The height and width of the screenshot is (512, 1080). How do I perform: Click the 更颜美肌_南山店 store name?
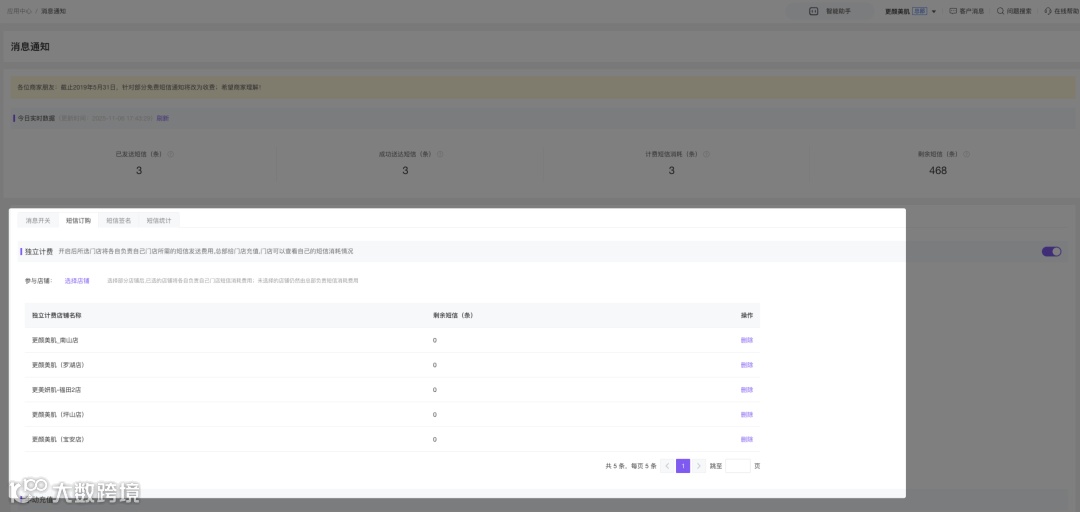[x=55, y=340]
